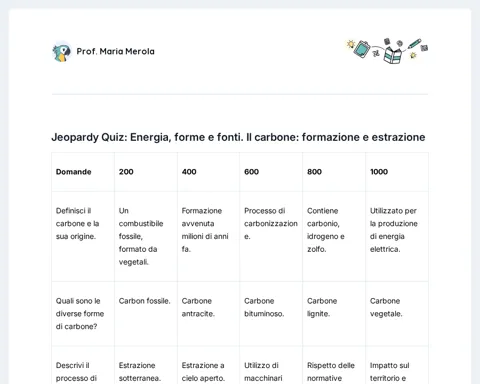Click the green pencil illustration

[414, 44]
